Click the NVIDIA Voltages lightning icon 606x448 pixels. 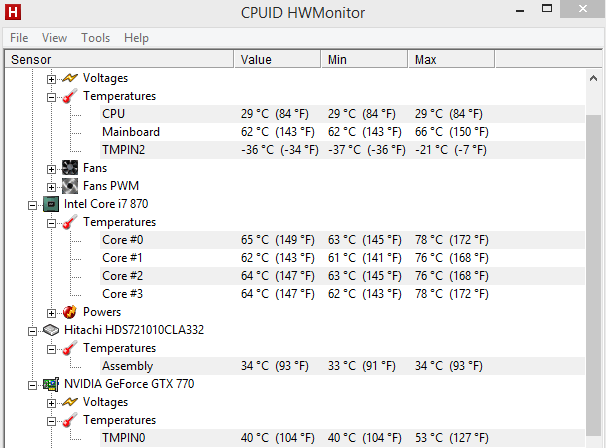pos(70,402)
